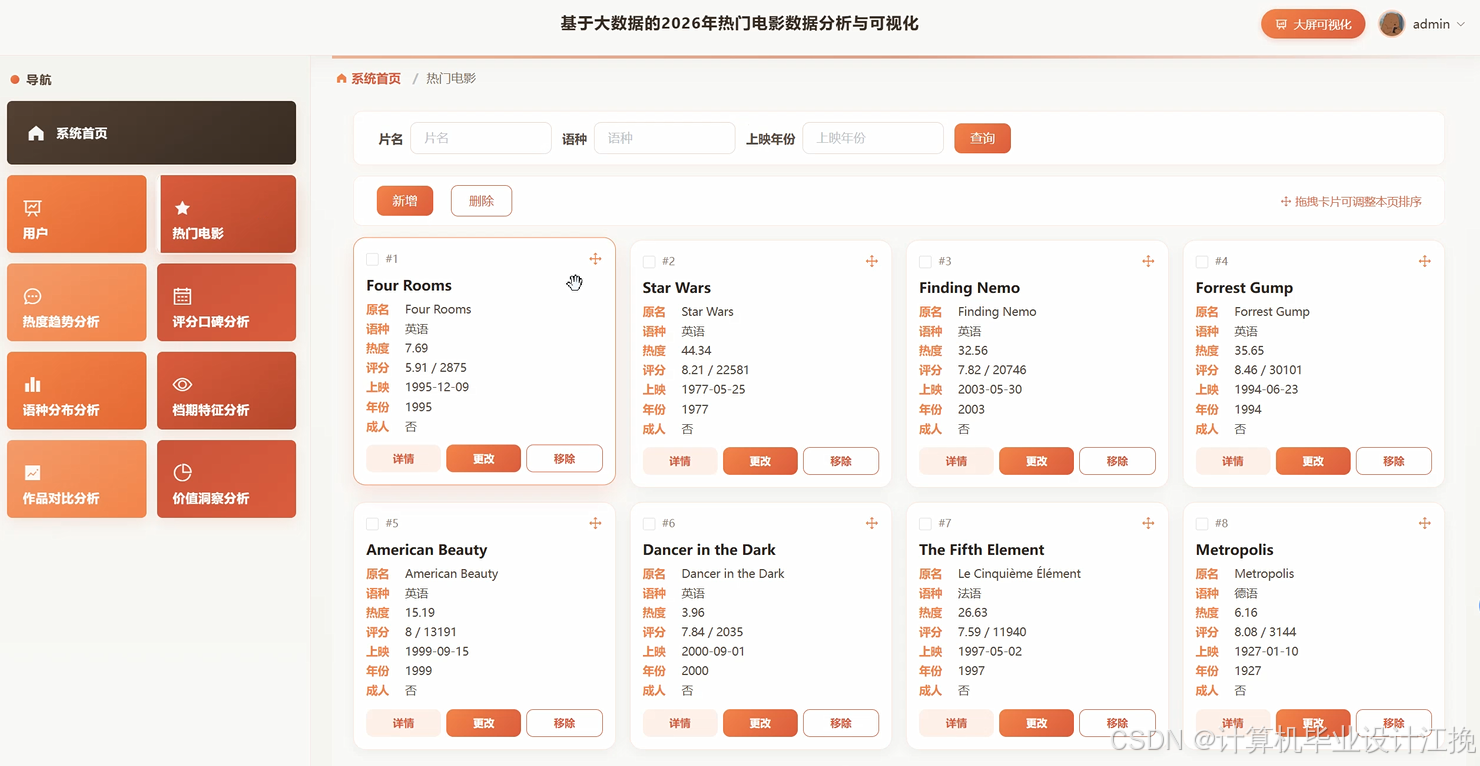Tick checkbox on card #8 Metropolis
The width and height of the screenshot is (1480, 766).
[1202, 523]
